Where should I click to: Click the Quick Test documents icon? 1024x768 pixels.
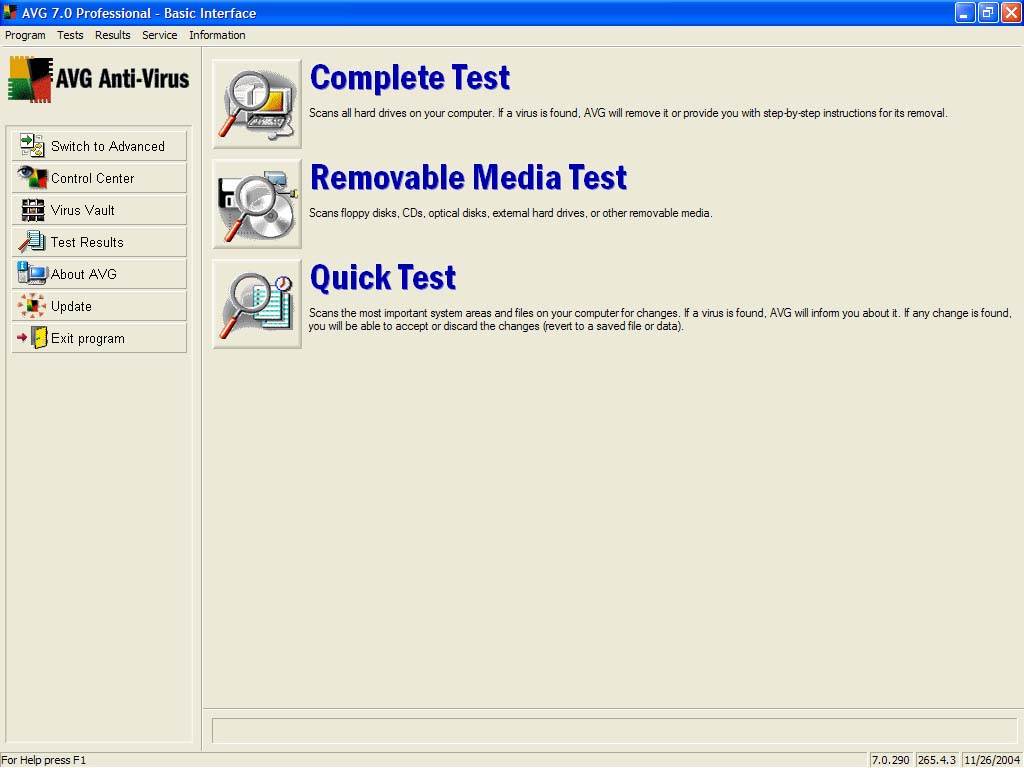(x=257, y=304)
